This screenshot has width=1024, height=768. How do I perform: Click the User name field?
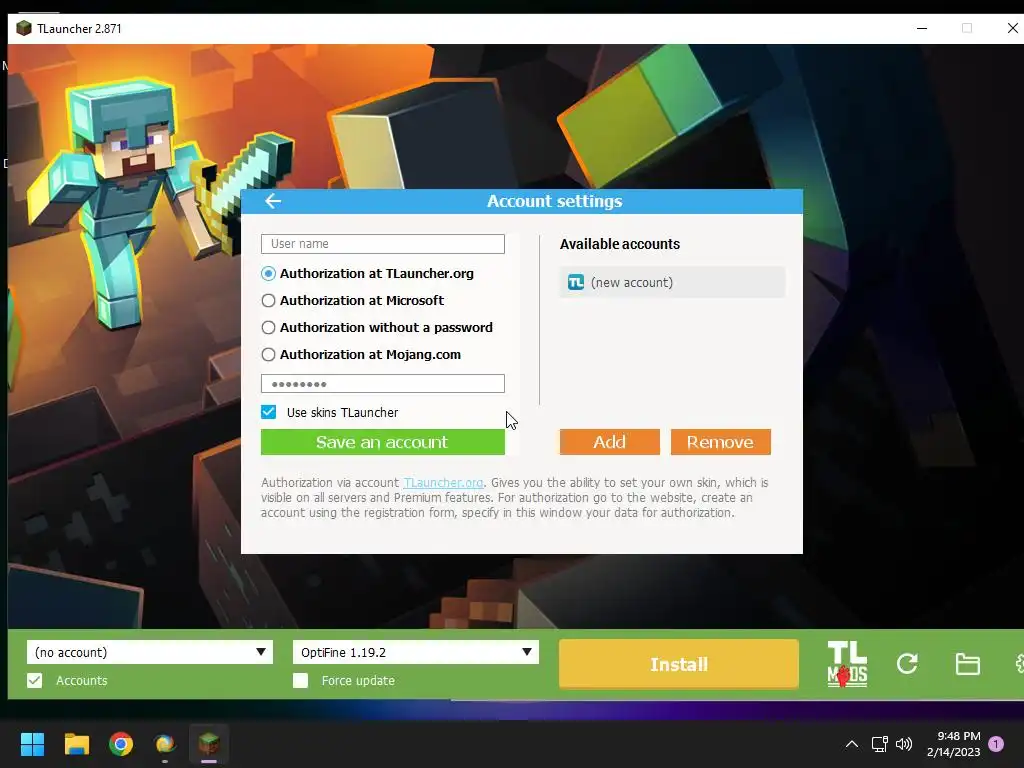click(383, 244)
